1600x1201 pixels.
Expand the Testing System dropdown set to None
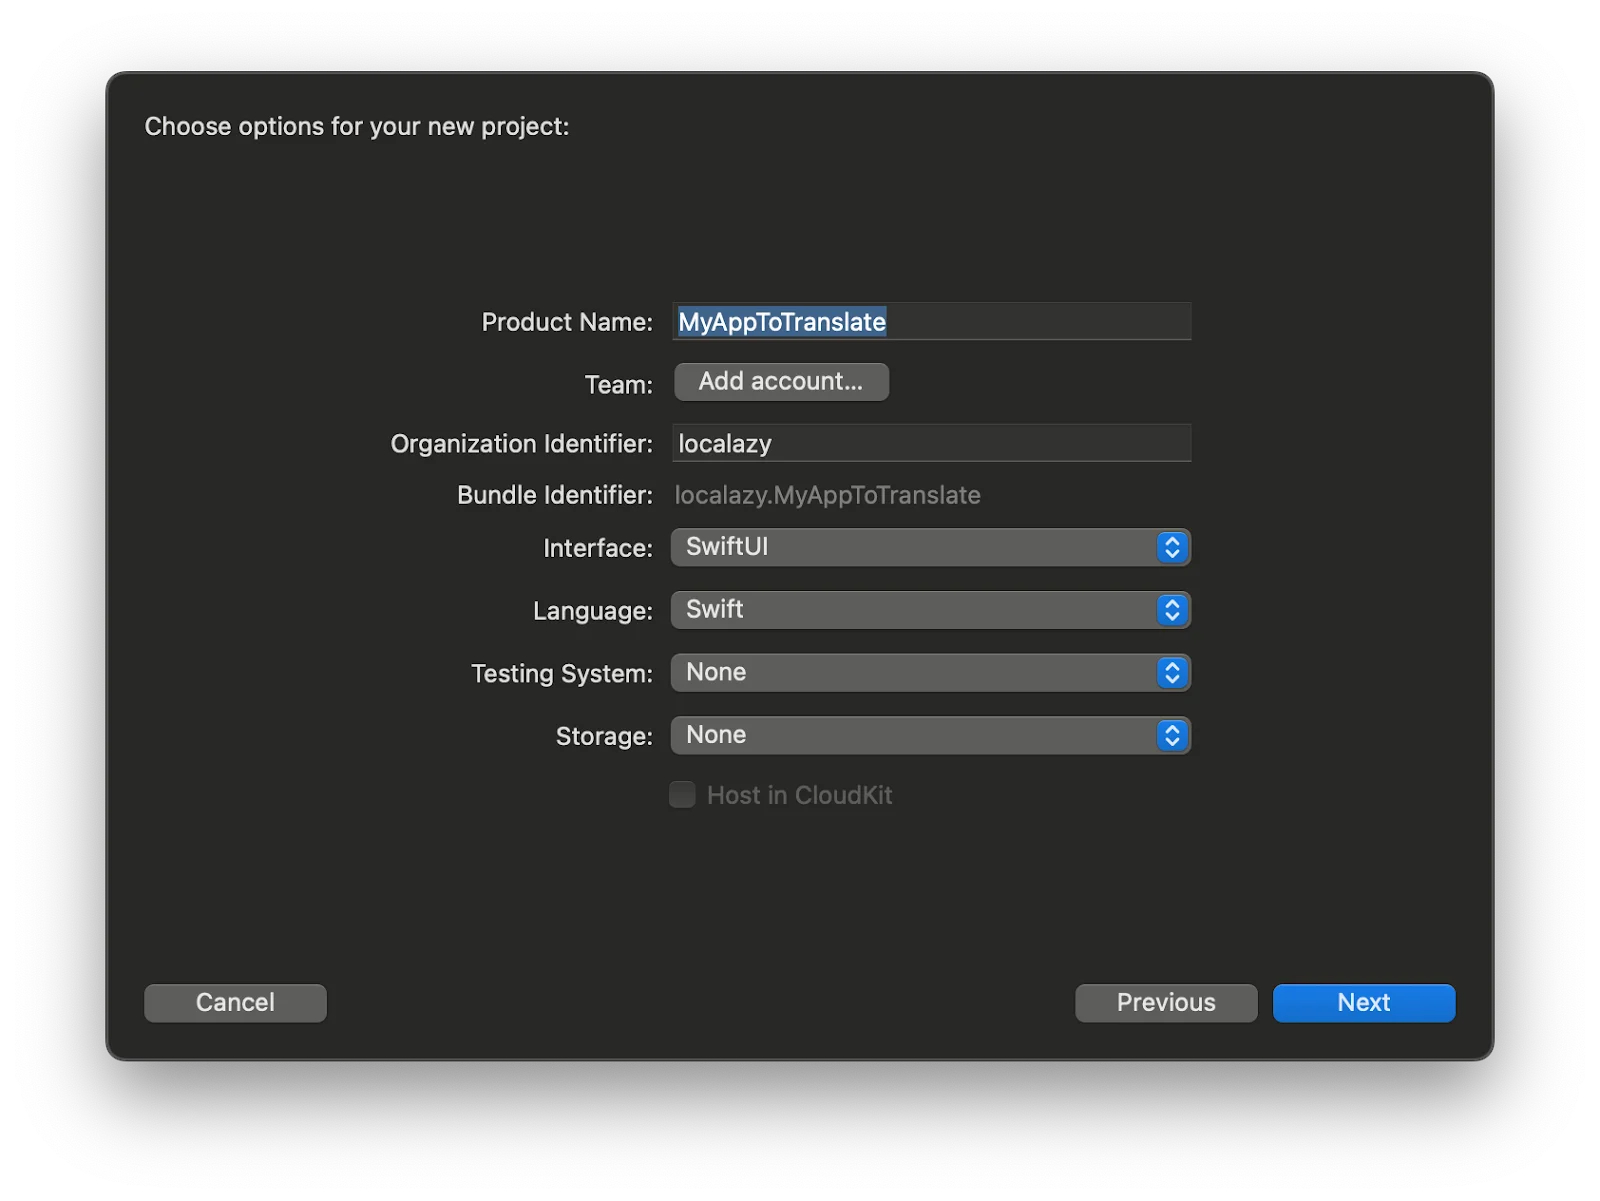[915, 673]
